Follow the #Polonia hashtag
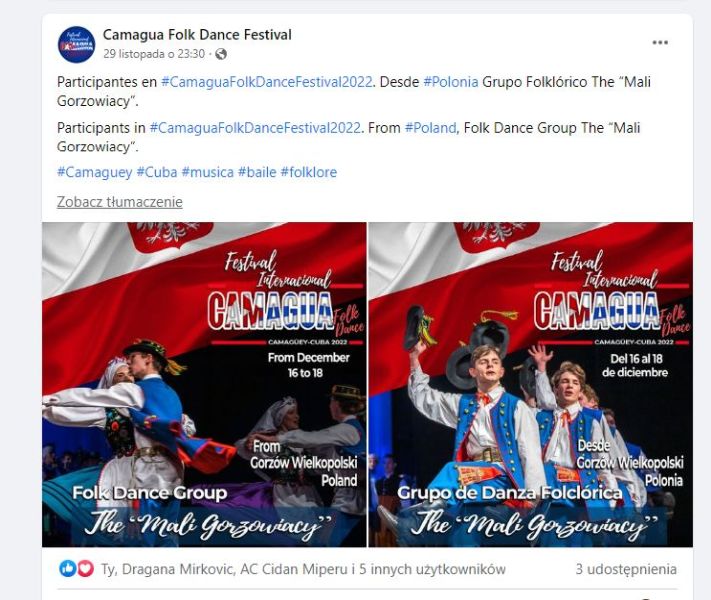 coord(451,82)
